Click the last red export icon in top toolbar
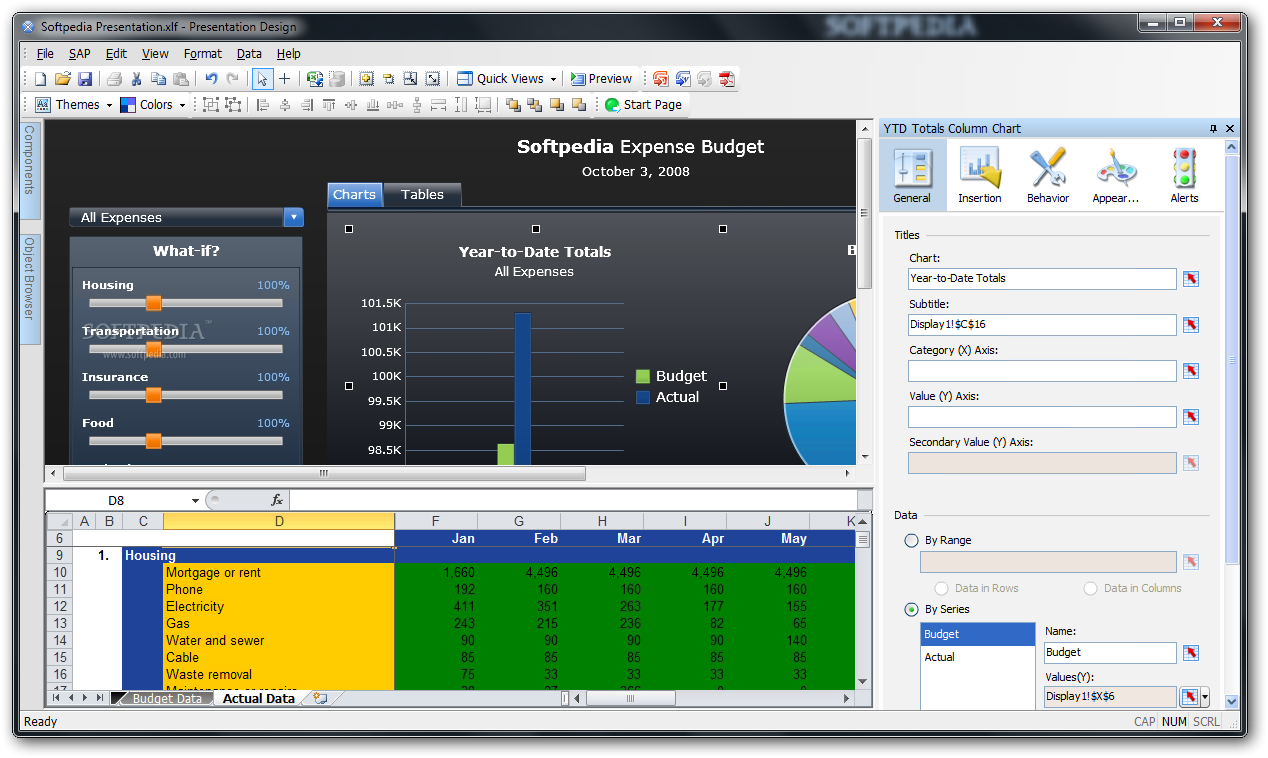The image size is (1268, 758). click(727, 79)
